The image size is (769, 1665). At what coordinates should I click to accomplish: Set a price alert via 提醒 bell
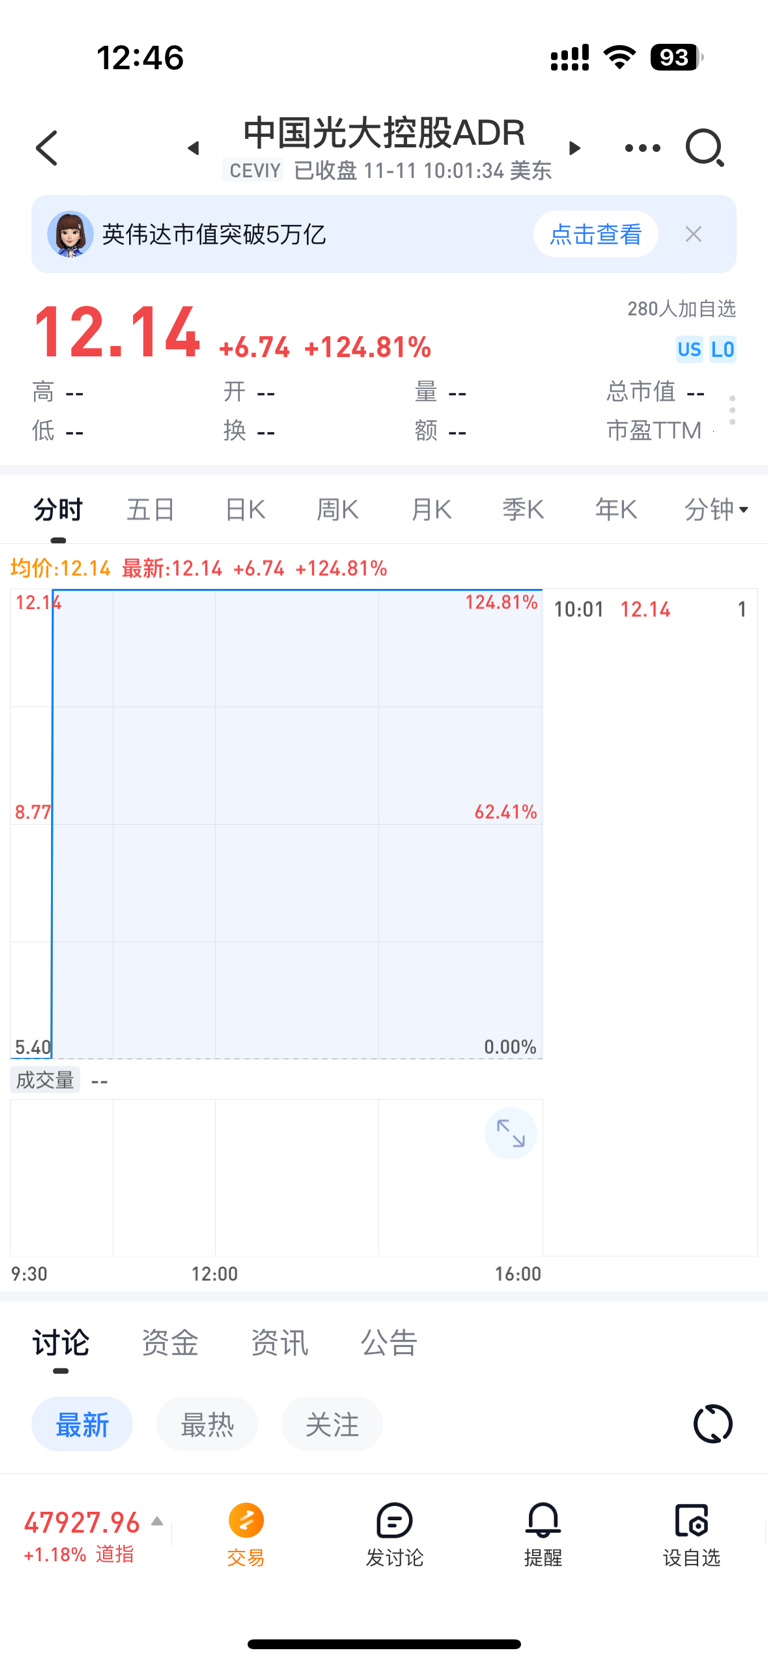pos(543,1535)
